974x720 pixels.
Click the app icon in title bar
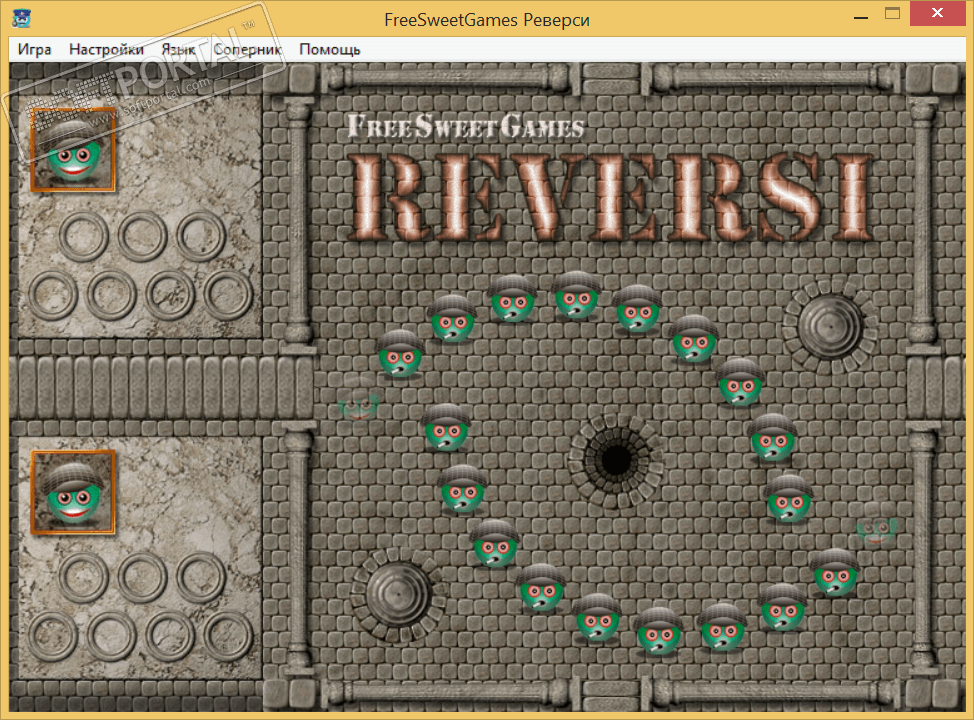22,19
